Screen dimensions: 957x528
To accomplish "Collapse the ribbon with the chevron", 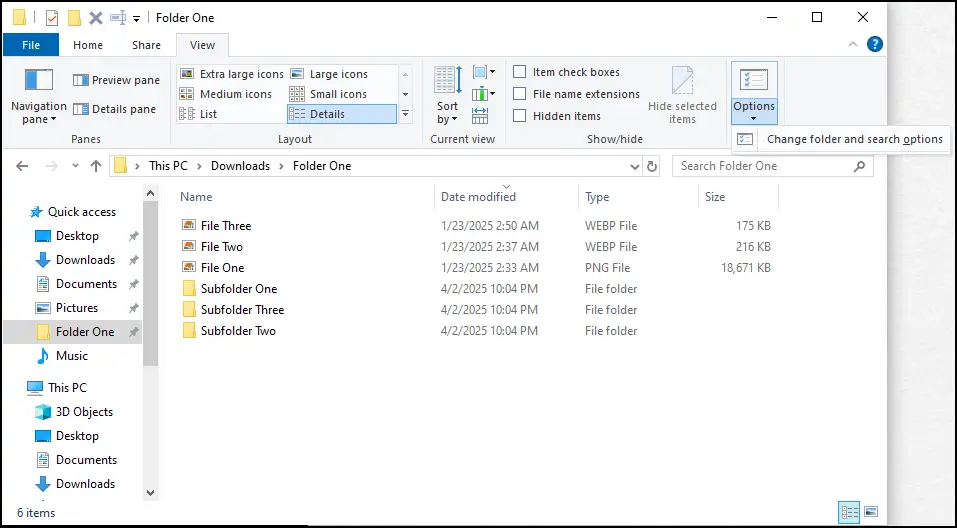I will [853, 44].
